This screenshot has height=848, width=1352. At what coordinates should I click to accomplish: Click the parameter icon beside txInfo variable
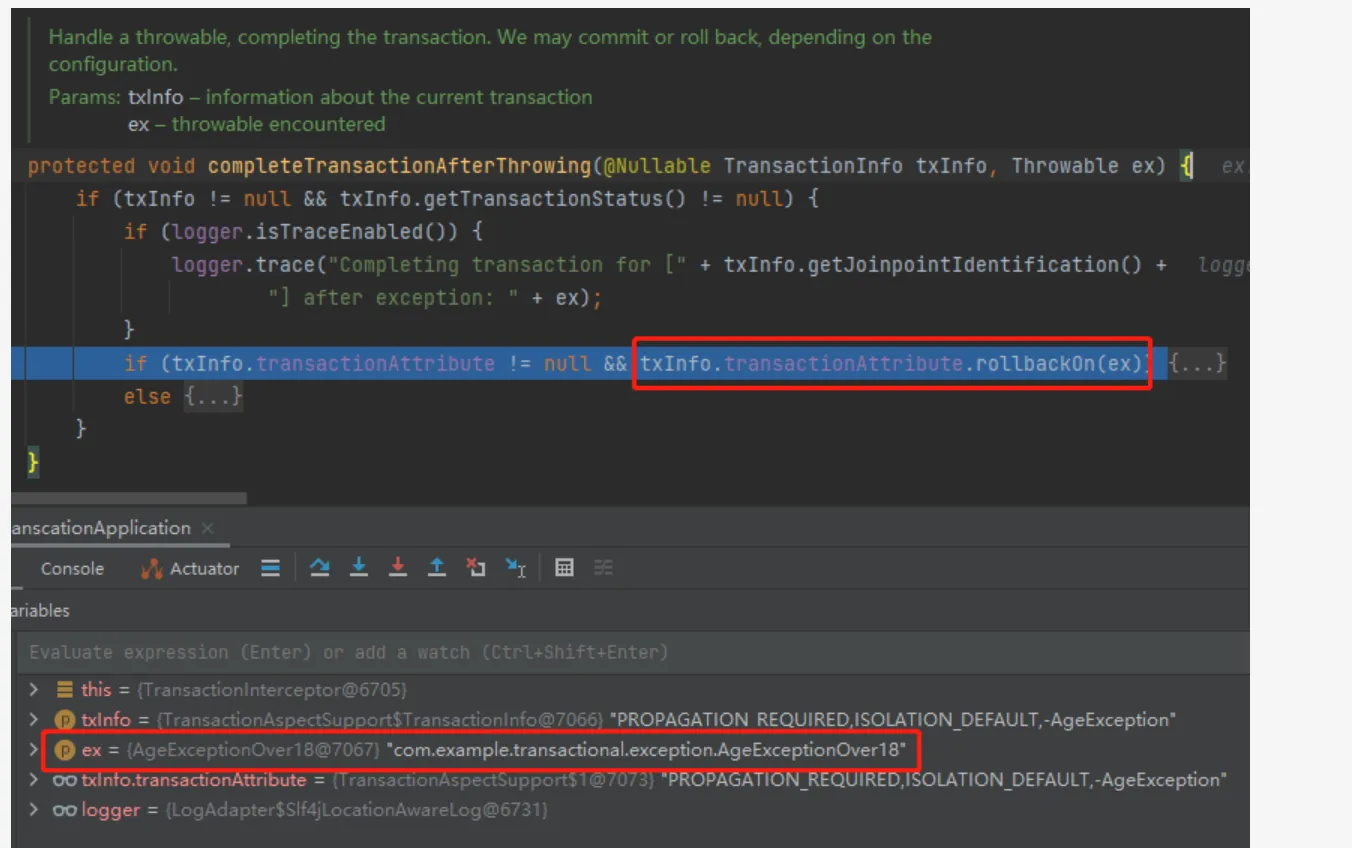pyautogui.click(x=65, y=719)
